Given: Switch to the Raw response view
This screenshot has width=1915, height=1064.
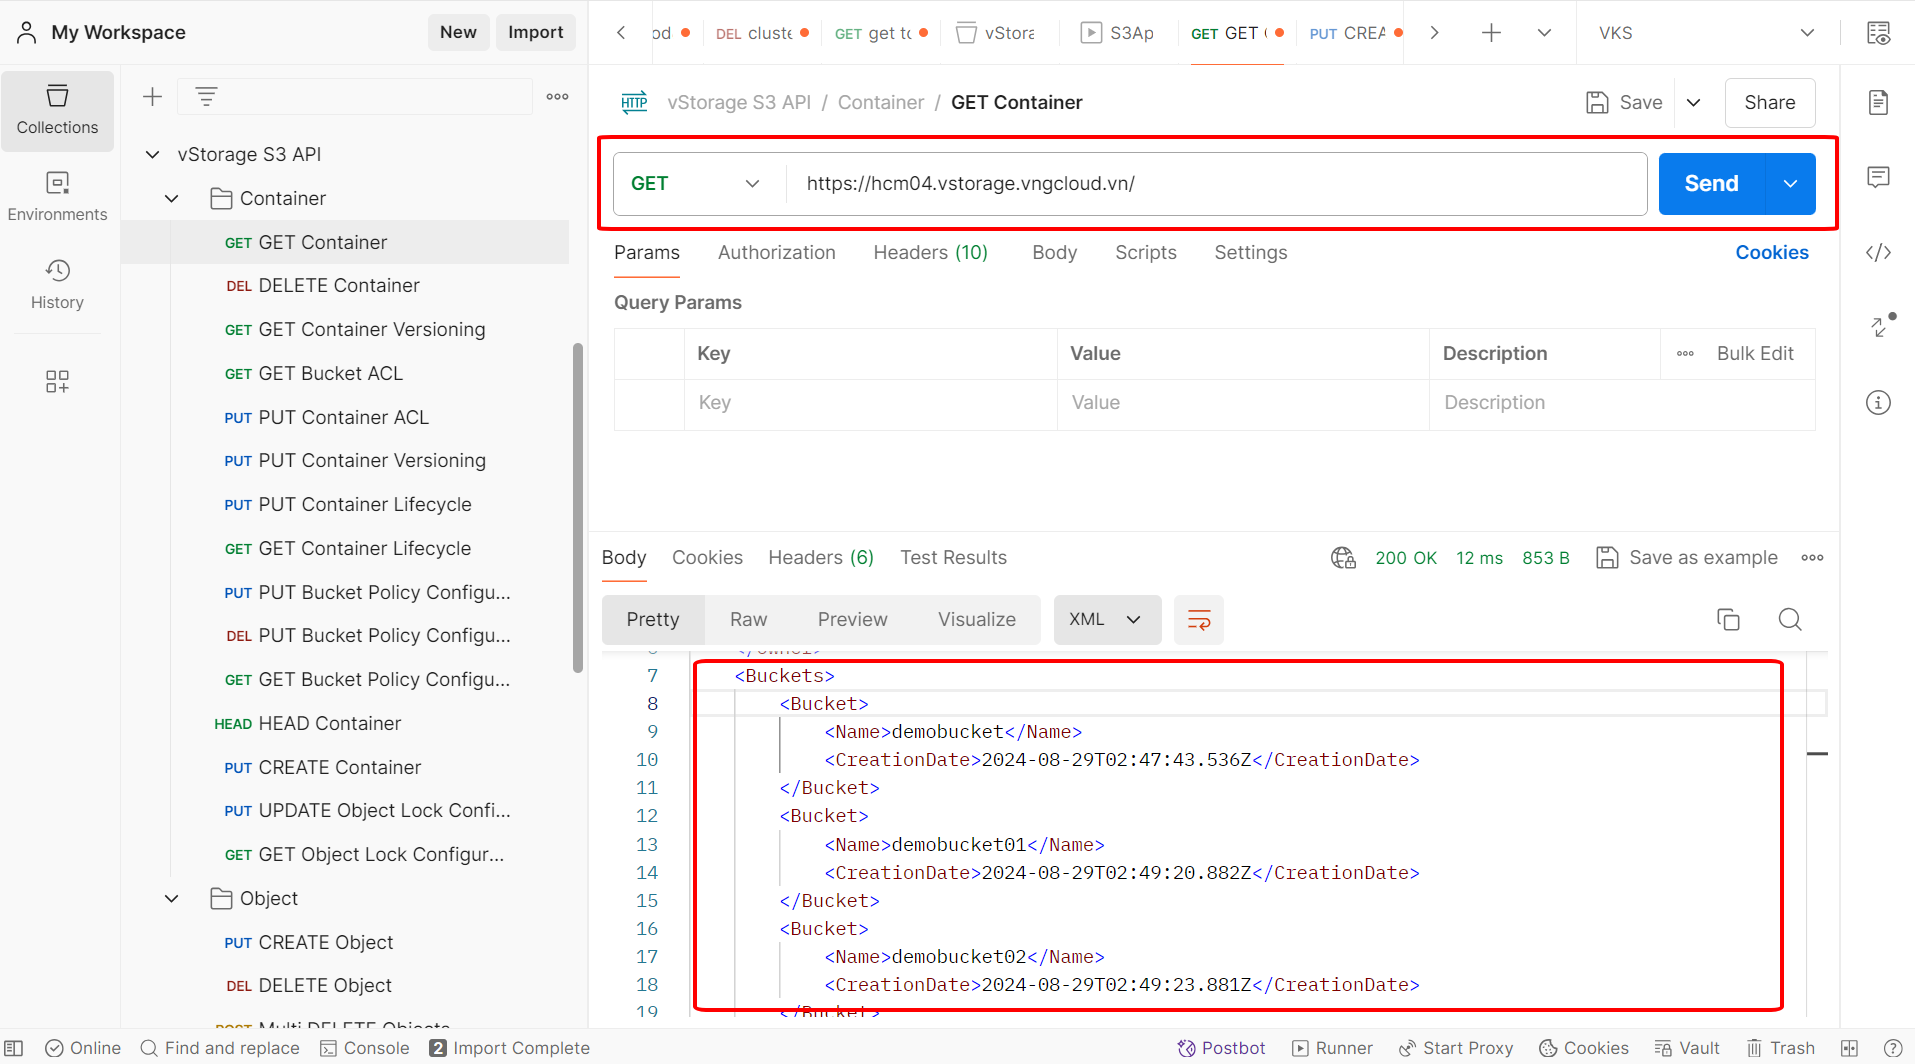Looking at the screenshot, I should (748, 620).
